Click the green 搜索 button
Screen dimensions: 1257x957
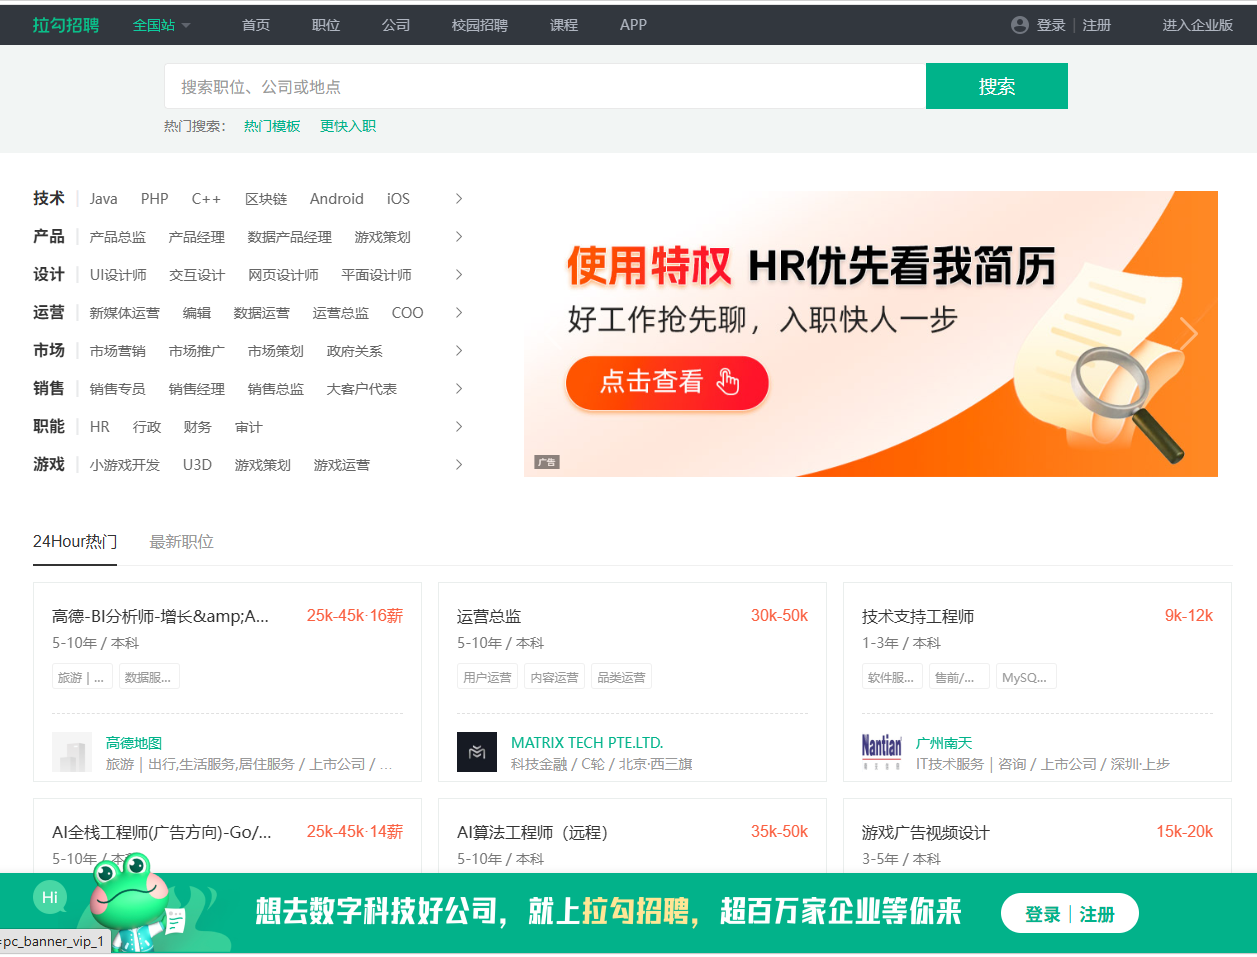tap(997, 86)
